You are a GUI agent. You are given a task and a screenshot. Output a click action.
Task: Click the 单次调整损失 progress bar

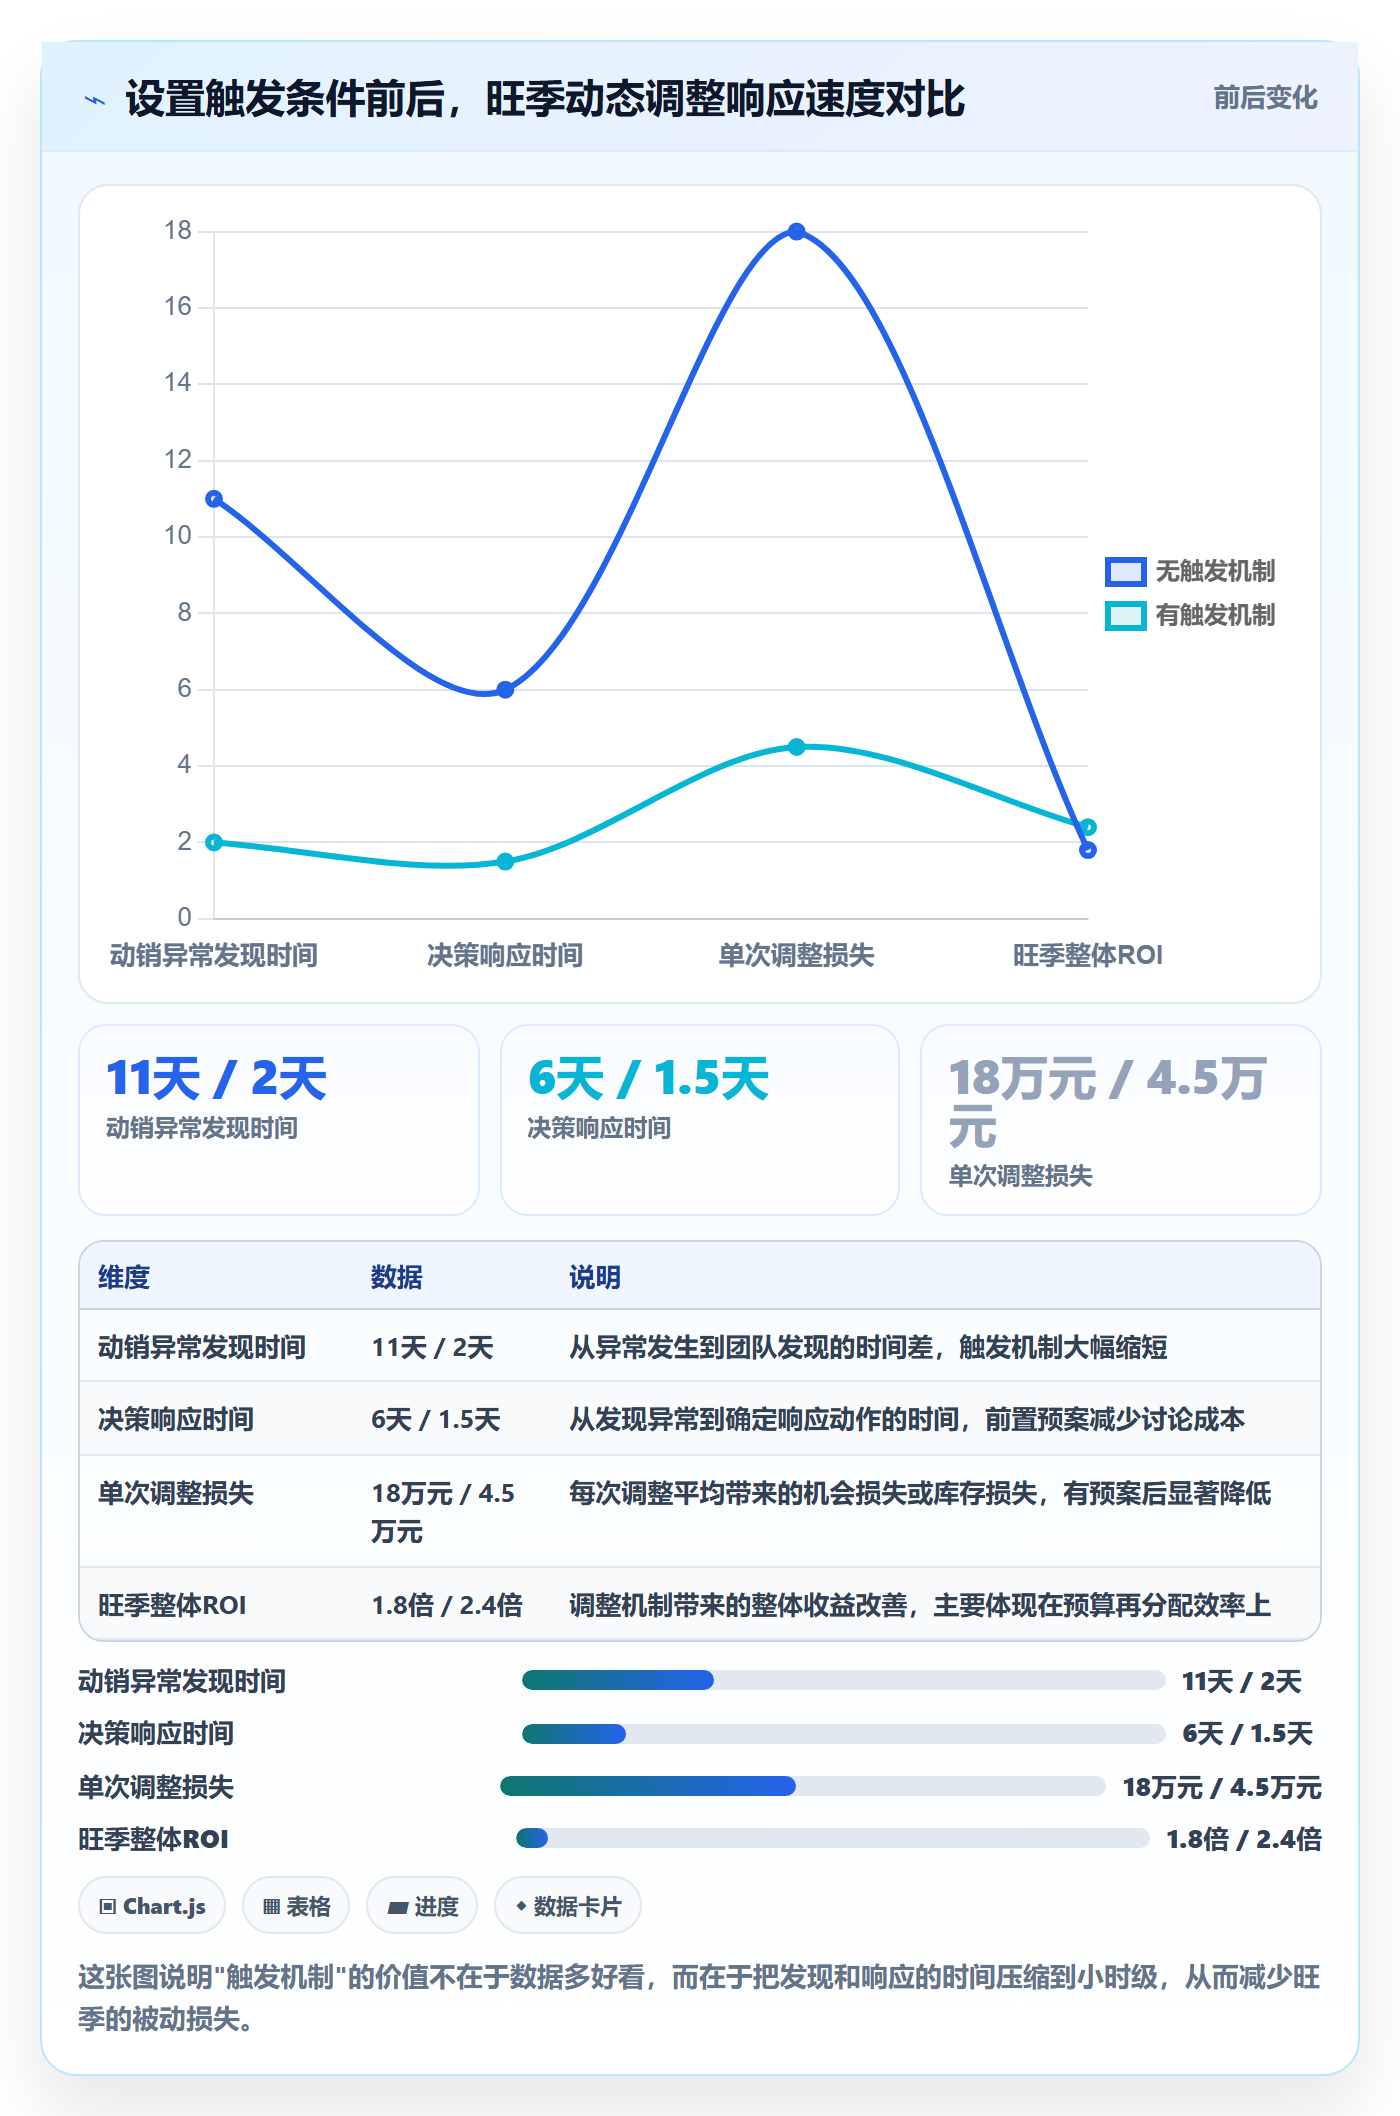(x=802, y=1786)
